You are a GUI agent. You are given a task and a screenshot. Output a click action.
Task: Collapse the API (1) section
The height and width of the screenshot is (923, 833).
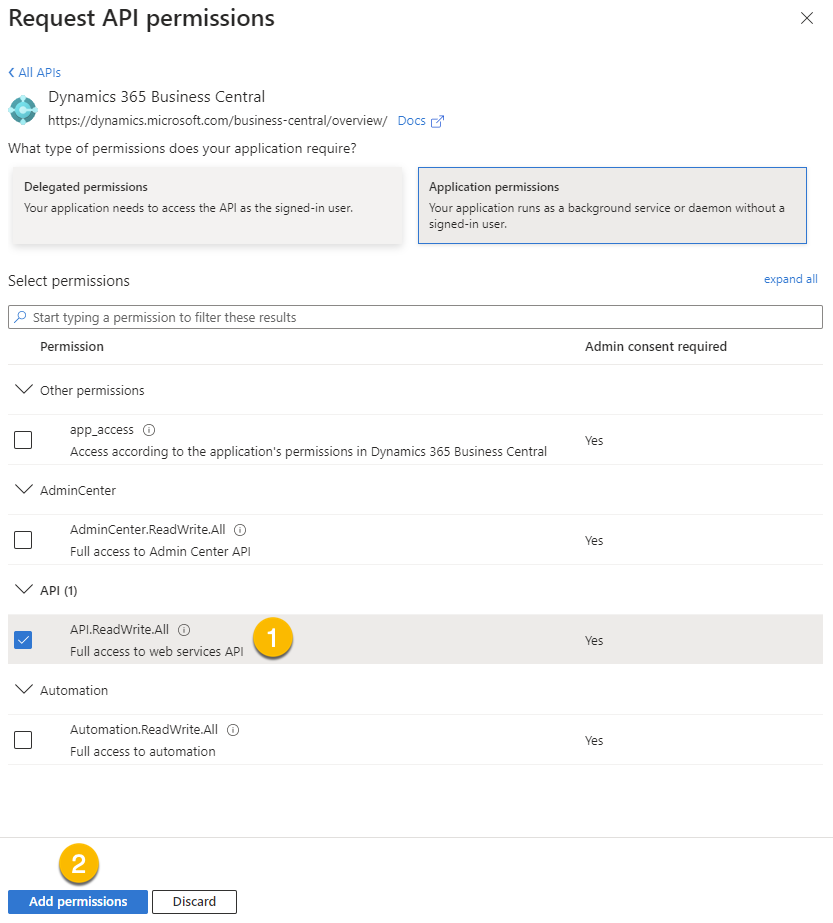click(24, 590)
